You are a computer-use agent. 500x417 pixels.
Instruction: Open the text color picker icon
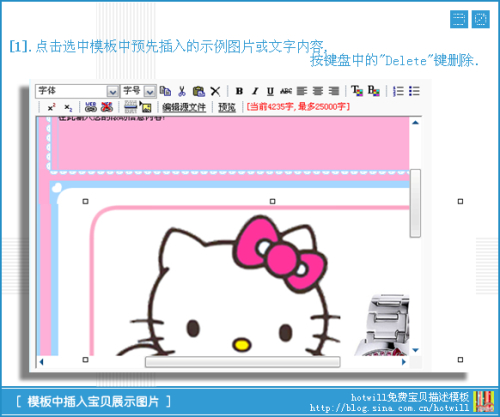coord(357,91)
